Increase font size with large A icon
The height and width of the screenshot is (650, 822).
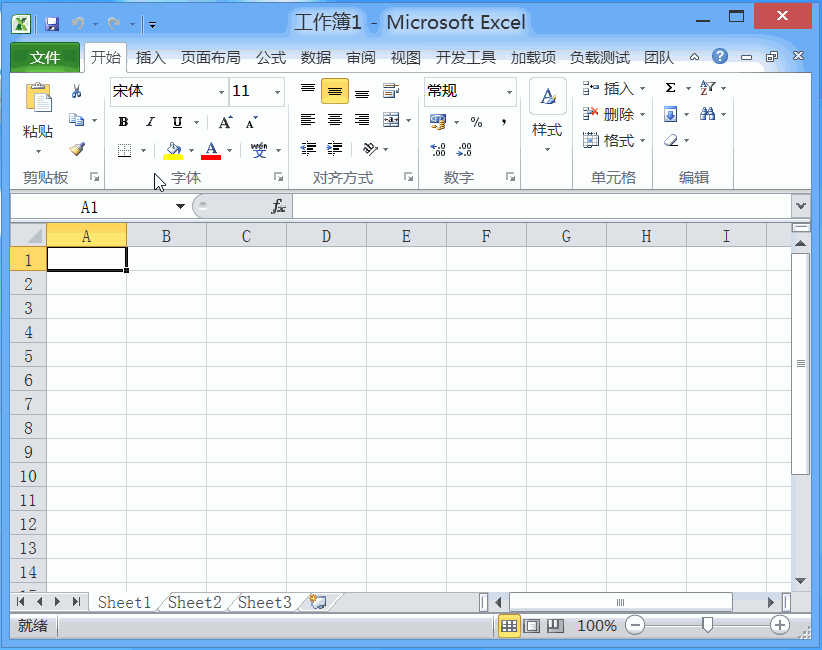pos(225,123)
